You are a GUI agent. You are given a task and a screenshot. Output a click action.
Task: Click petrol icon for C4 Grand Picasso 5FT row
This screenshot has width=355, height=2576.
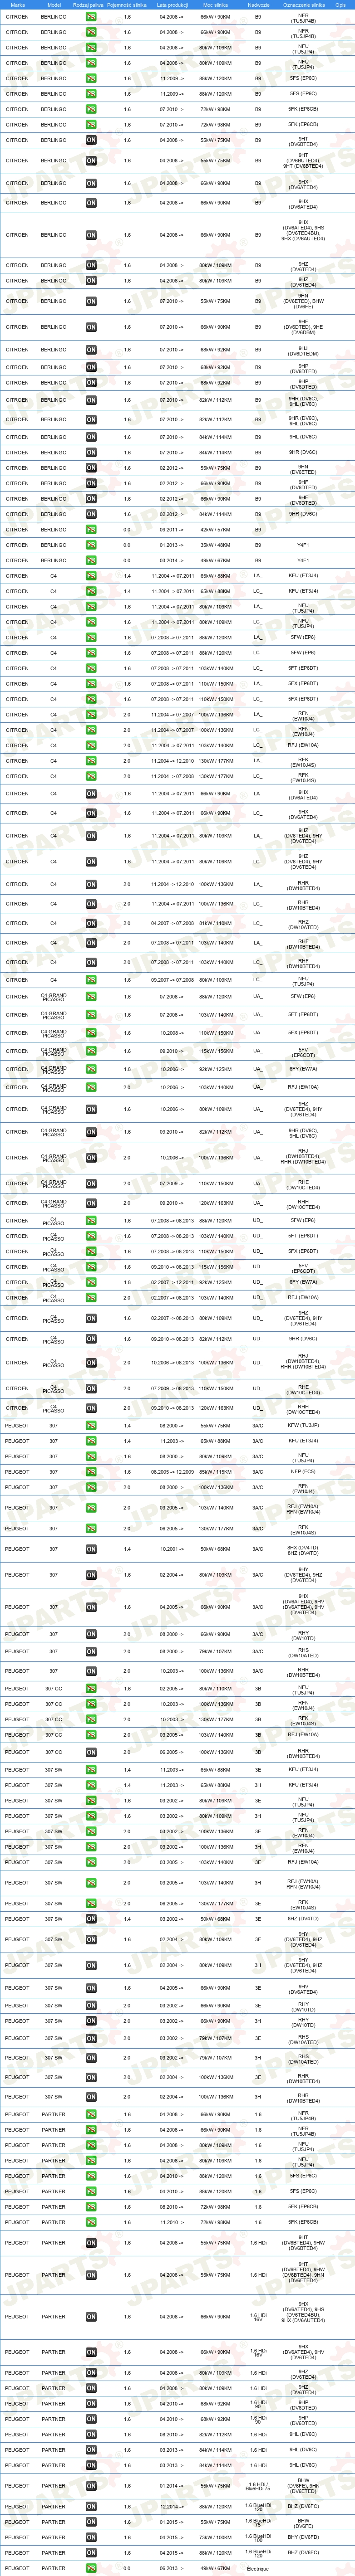[x=91, y=1014]
